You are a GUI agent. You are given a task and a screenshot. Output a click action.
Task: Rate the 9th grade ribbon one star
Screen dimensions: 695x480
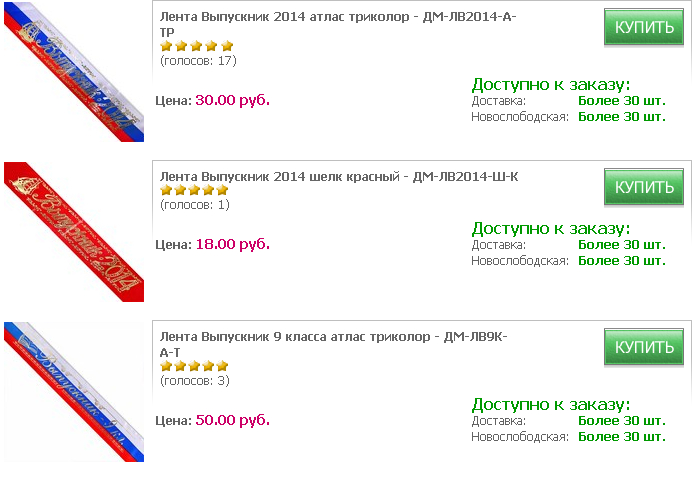pyautogui.click(x=166, y=366)
